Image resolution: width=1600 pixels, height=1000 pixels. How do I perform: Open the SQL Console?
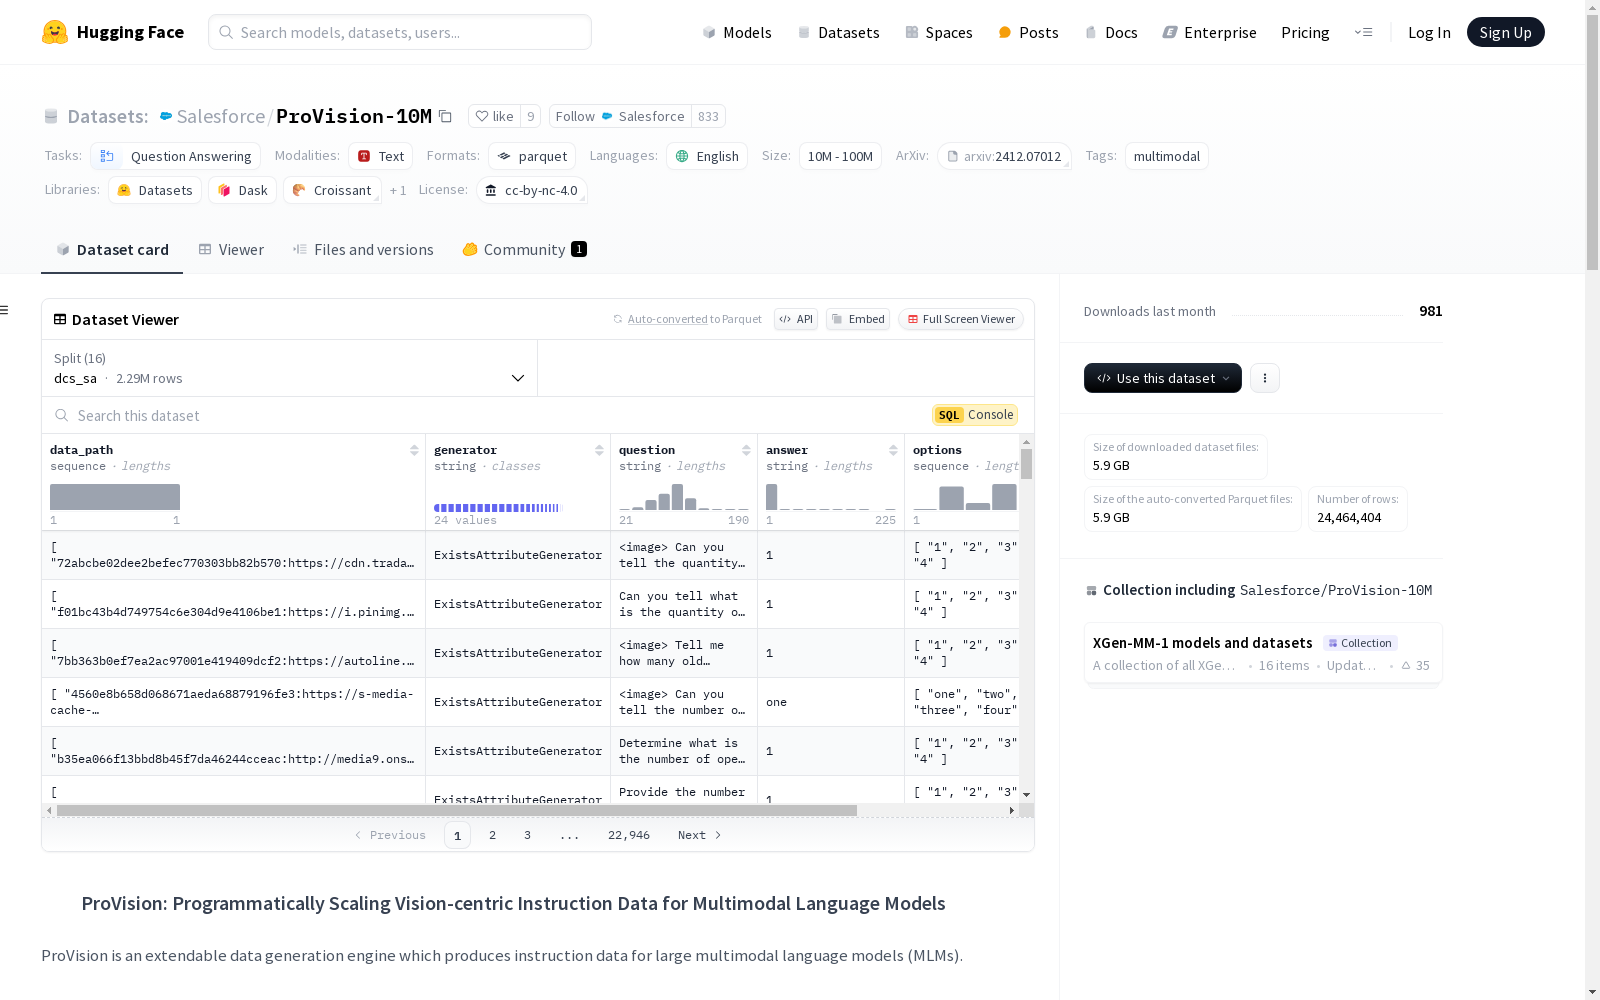pyautogui.click(x=975, y=415)
